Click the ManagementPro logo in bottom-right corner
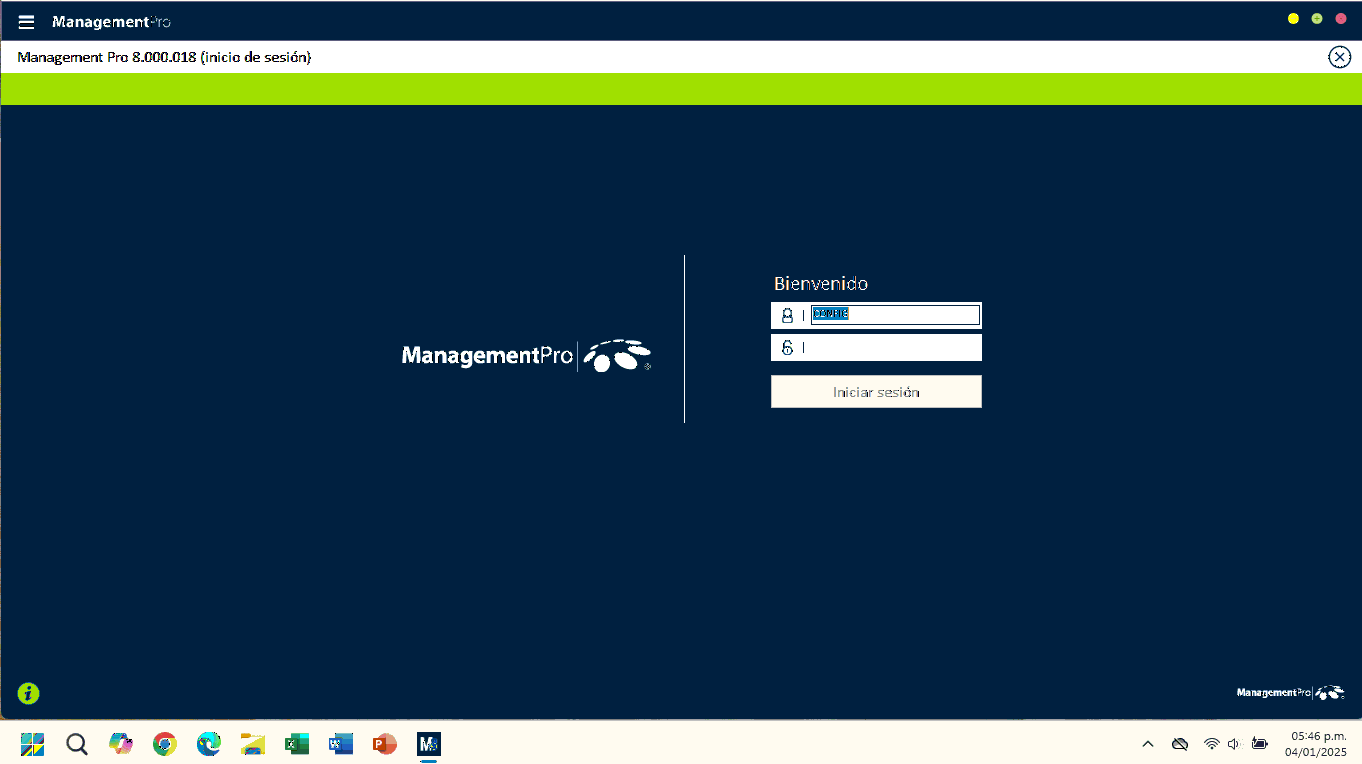 coord(1290,692)
